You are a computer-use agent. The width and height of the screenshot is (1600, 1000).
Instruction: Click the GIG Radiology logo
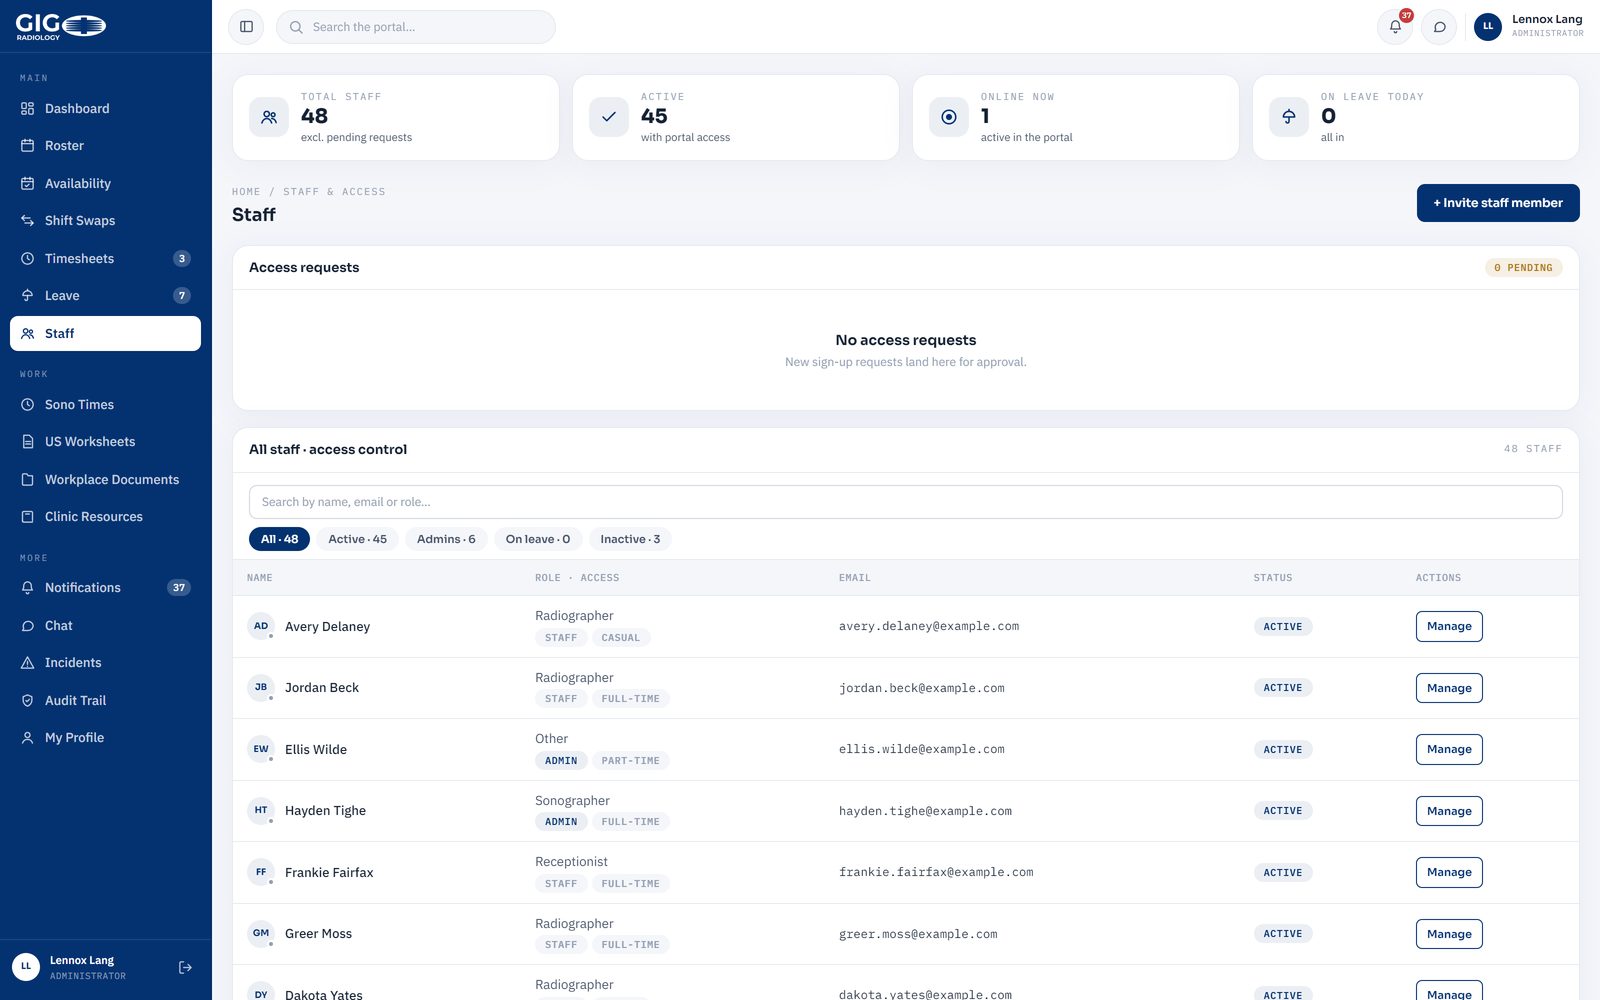click(x=60, y=26)
